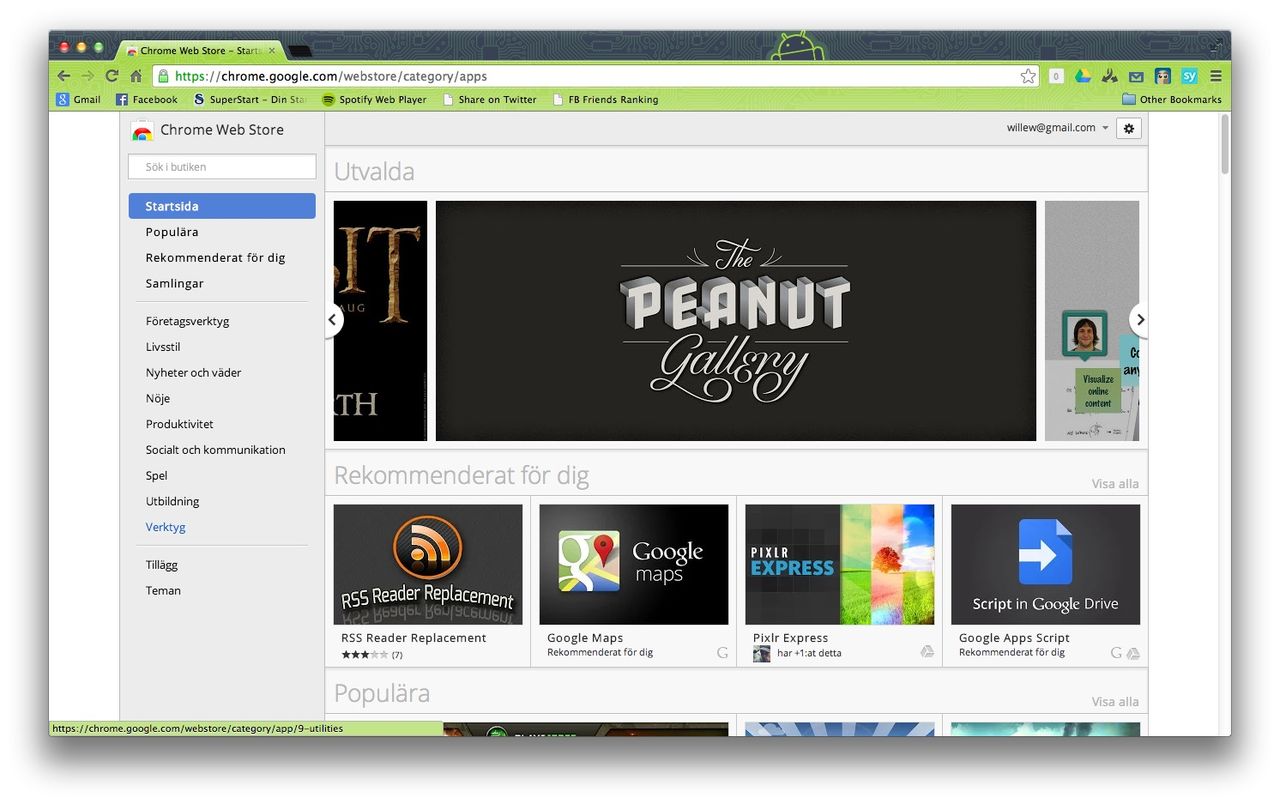Open the Spel category
The width and height of the screenshot is (1280, 804).
[156, 476]
